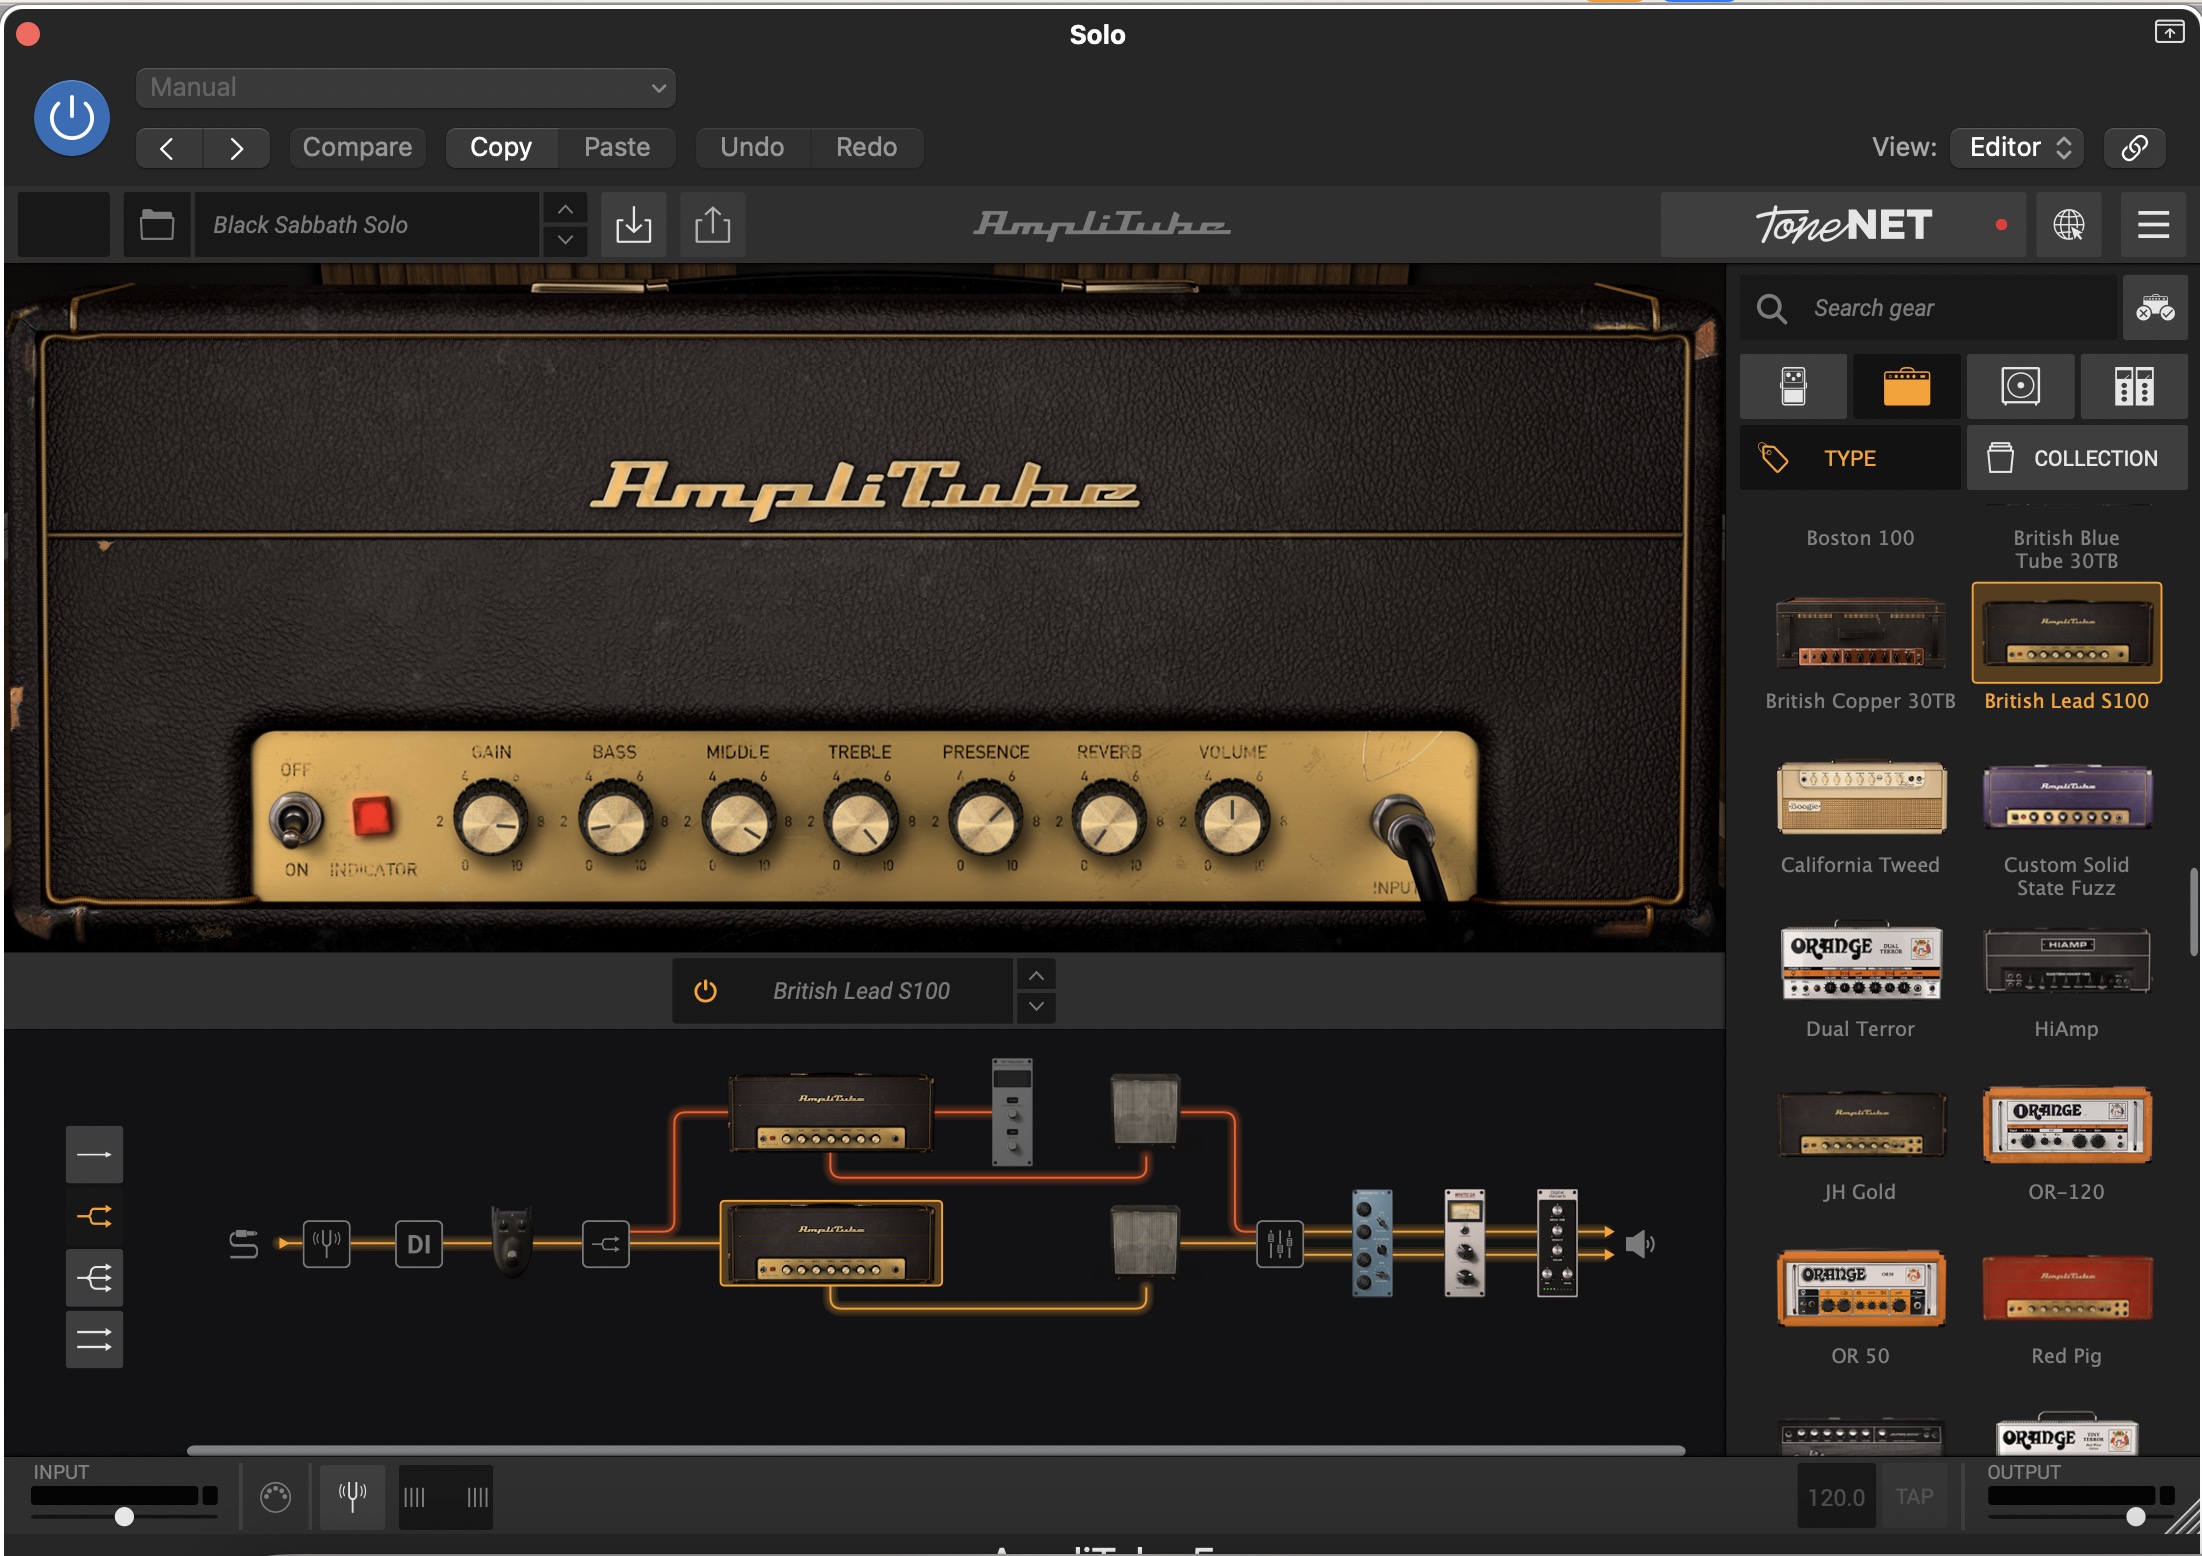Toggle the plugin power button

pos(72,118)
